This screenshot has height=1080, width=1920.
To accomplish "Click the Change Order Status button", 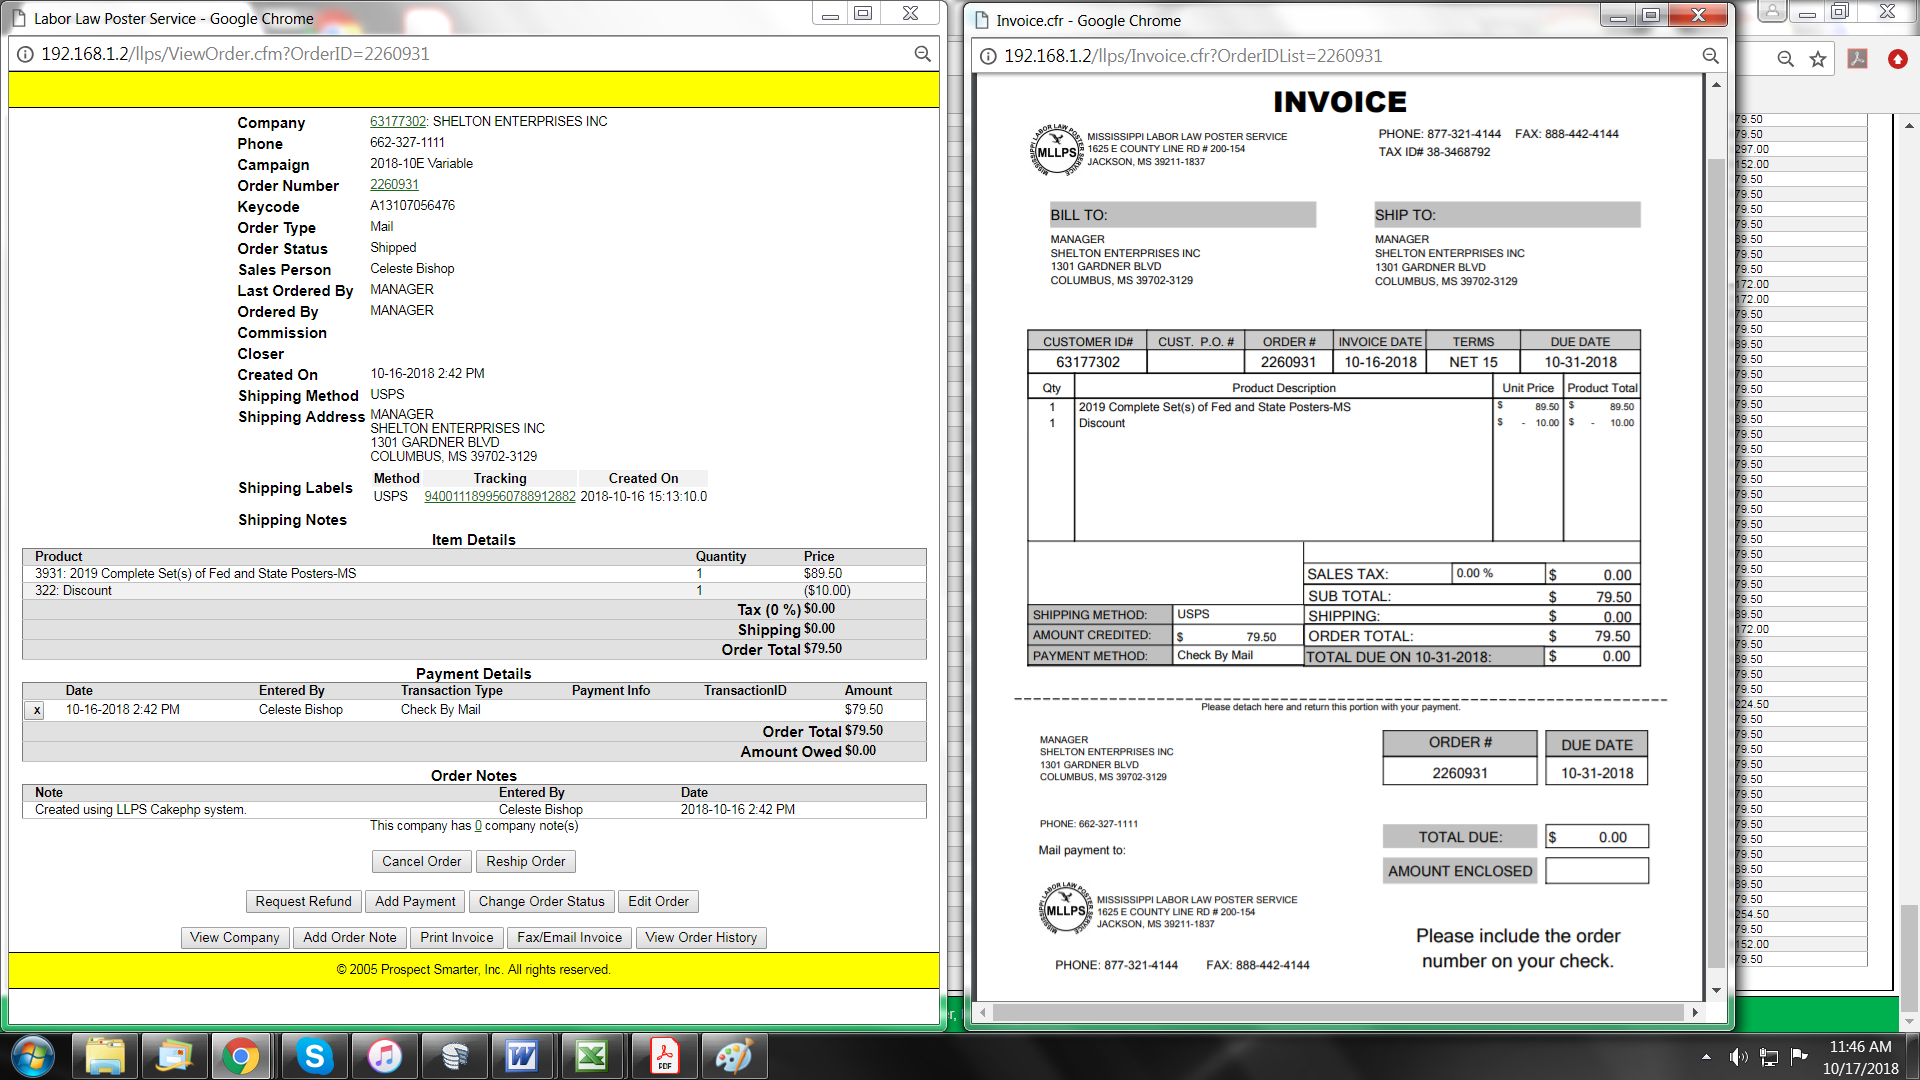I will coord(541,901).
